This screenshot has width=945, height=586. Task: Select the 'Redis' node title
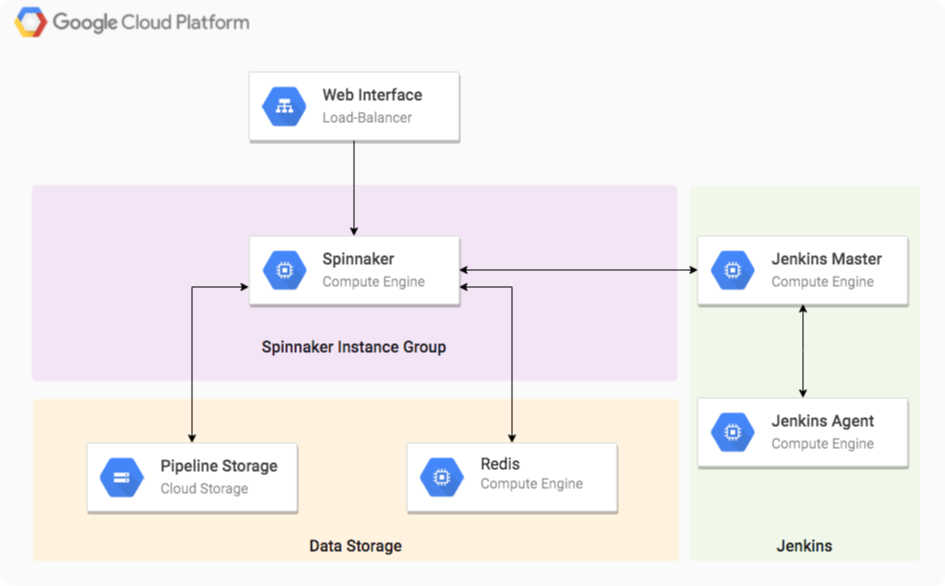pos(500,464)
